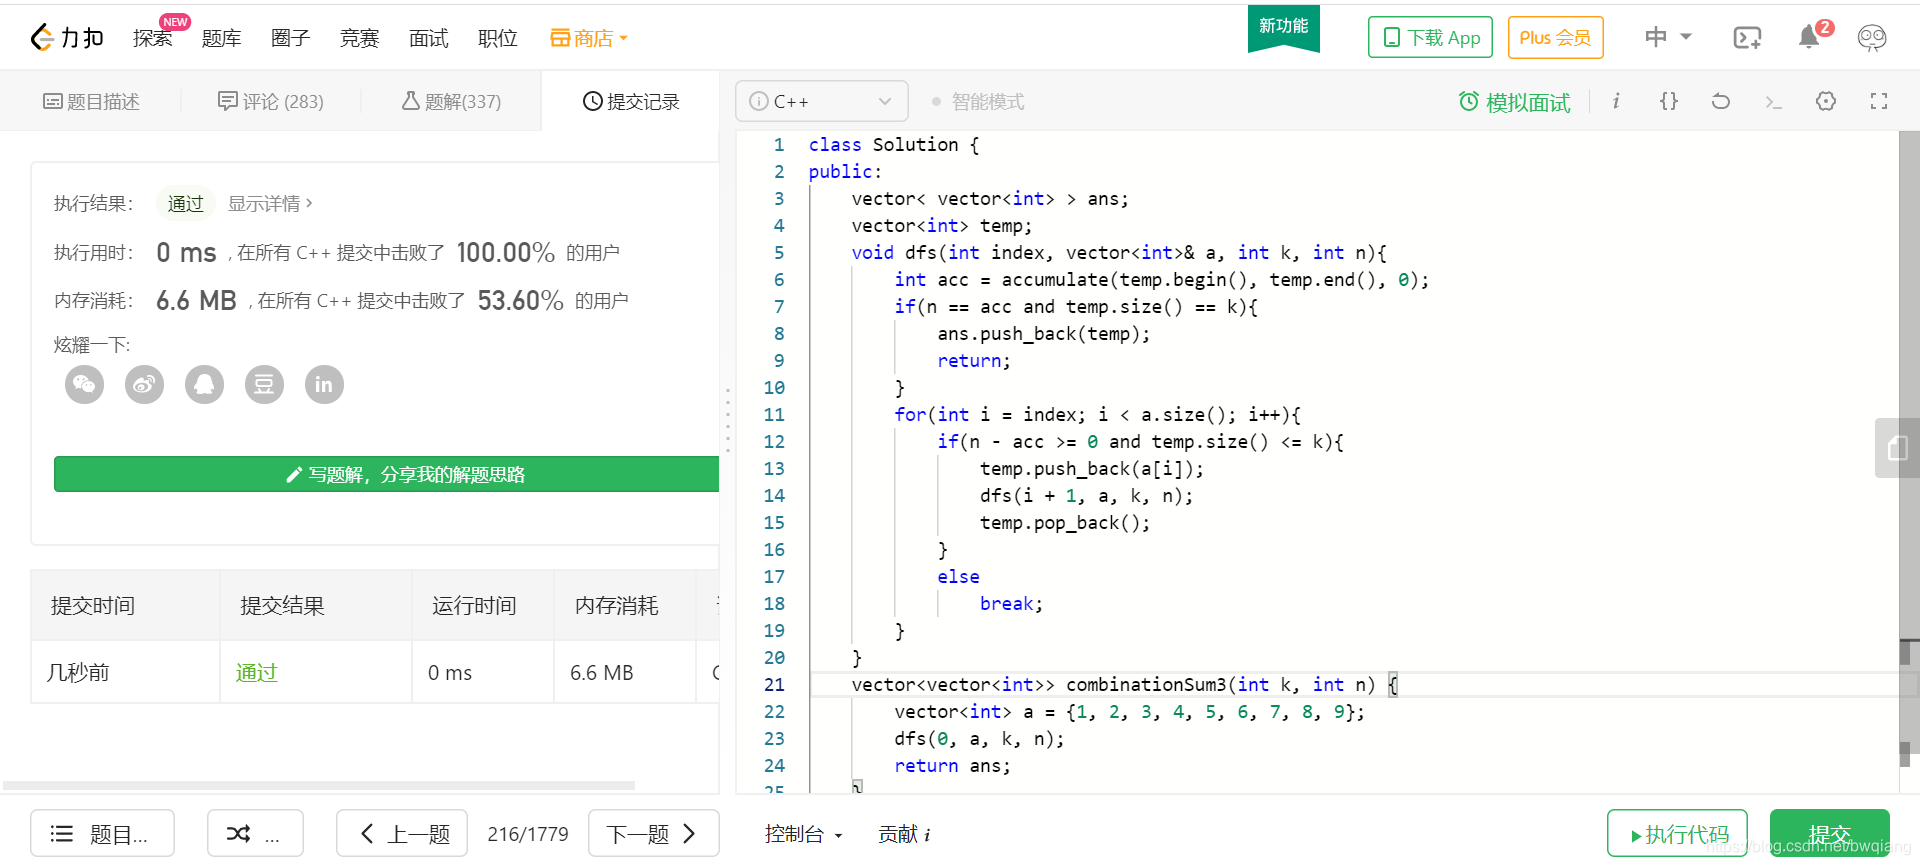The width and height of the screenshot is (1920, 865).
Task: Open 题库 in navigation bar
Action: 221,38
